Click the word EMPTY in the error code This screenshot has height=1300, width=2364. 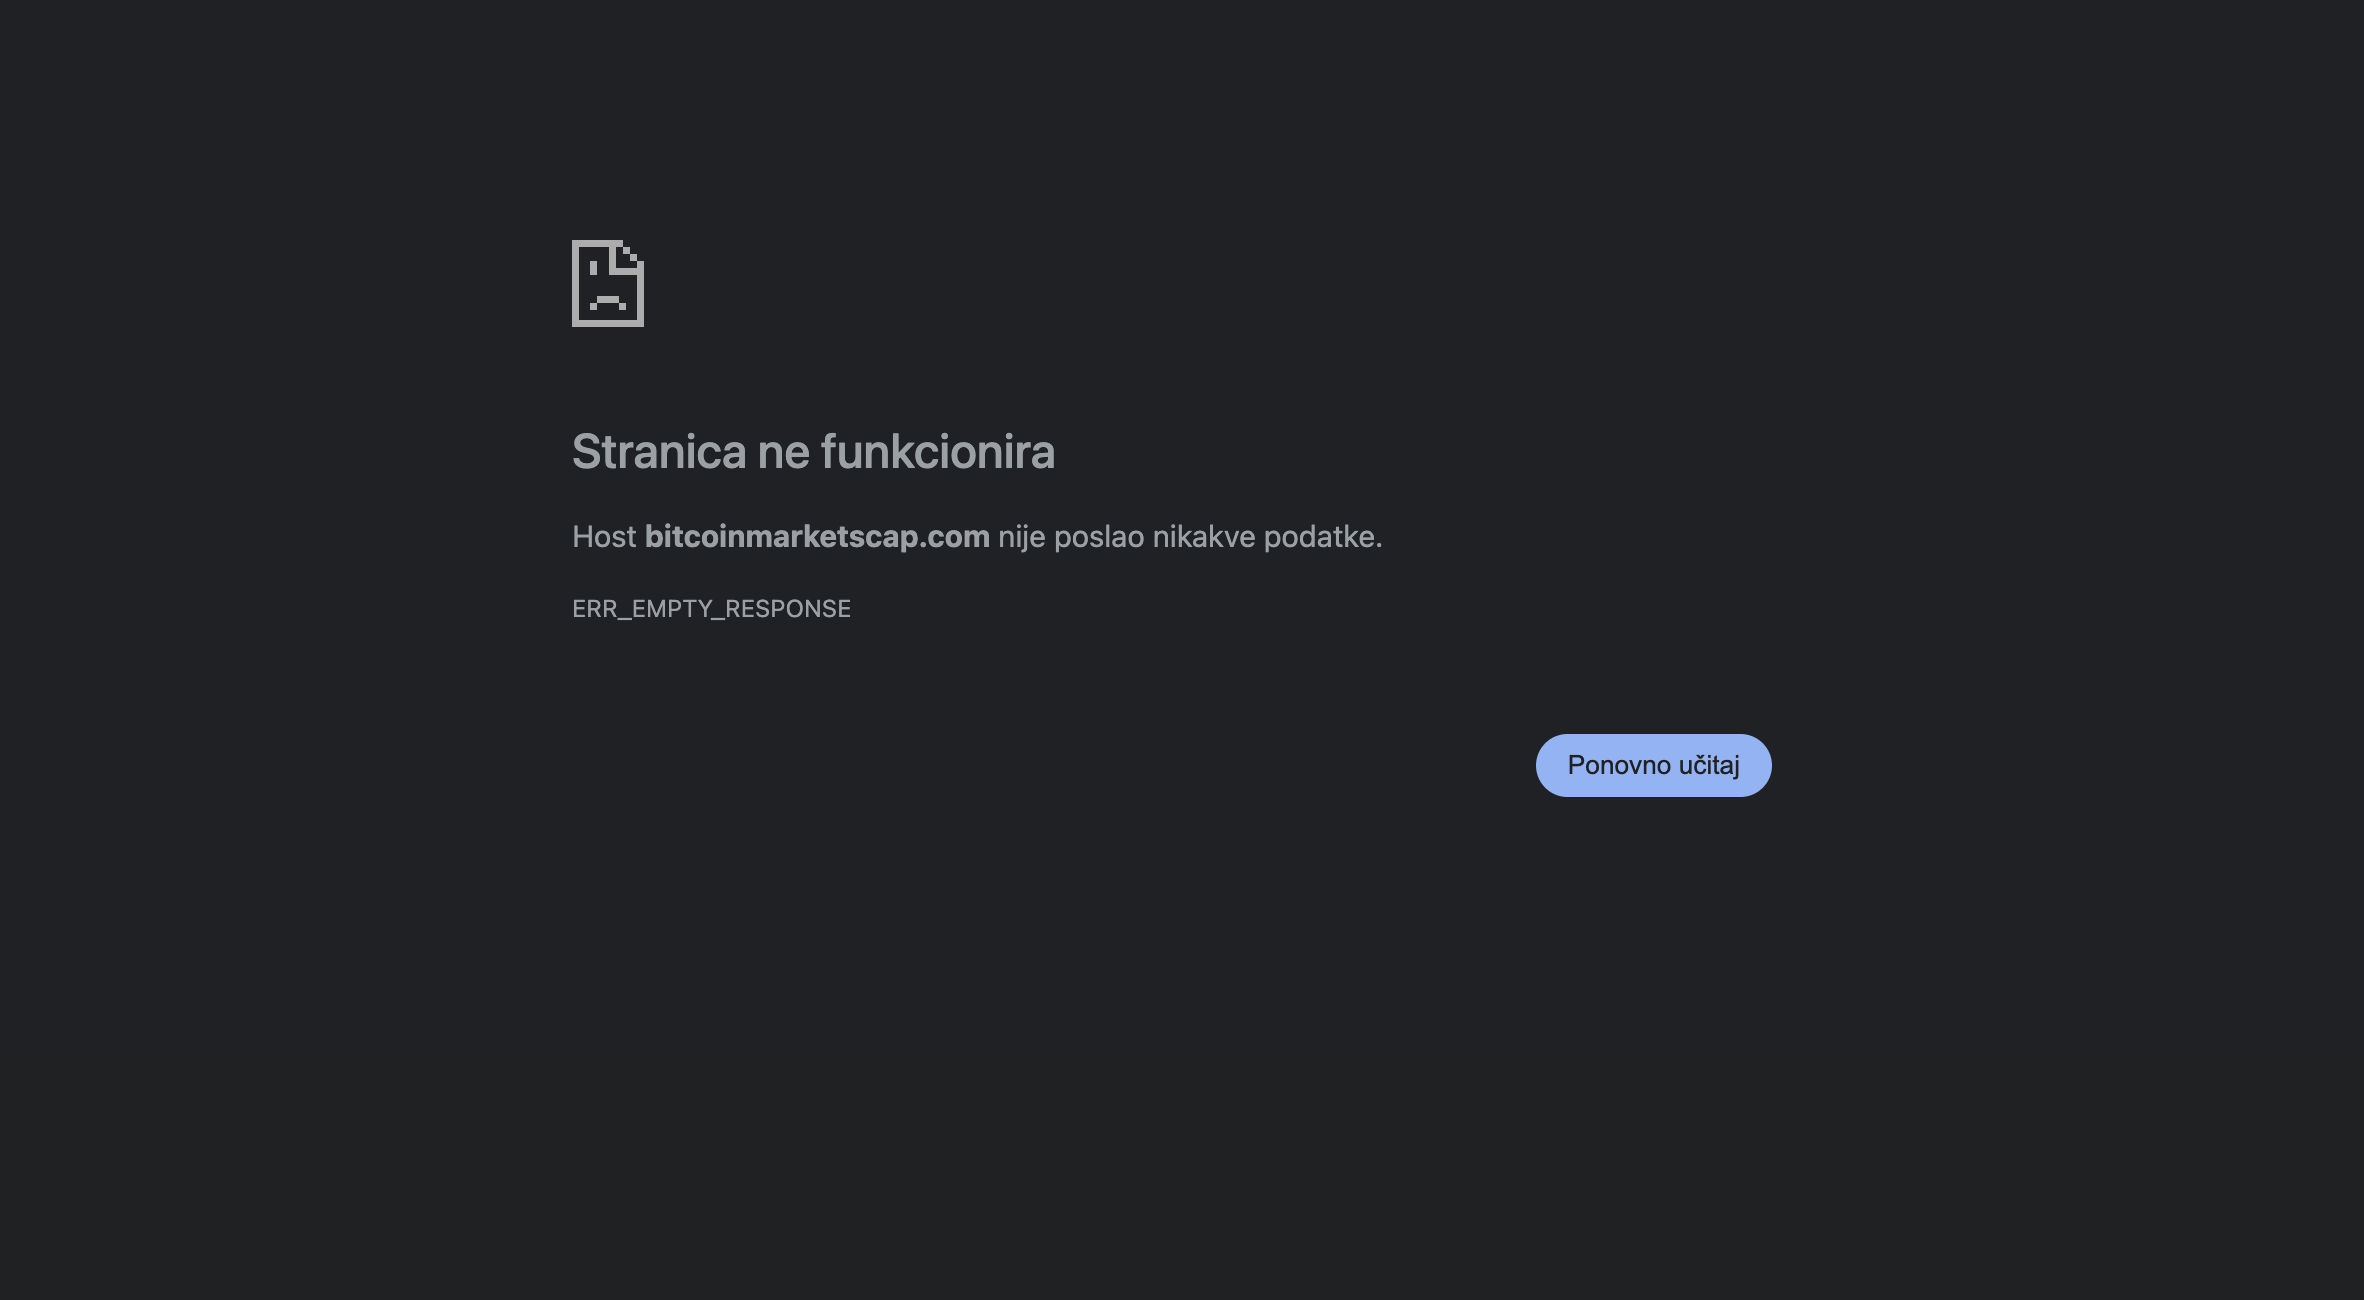coord(672,609)
